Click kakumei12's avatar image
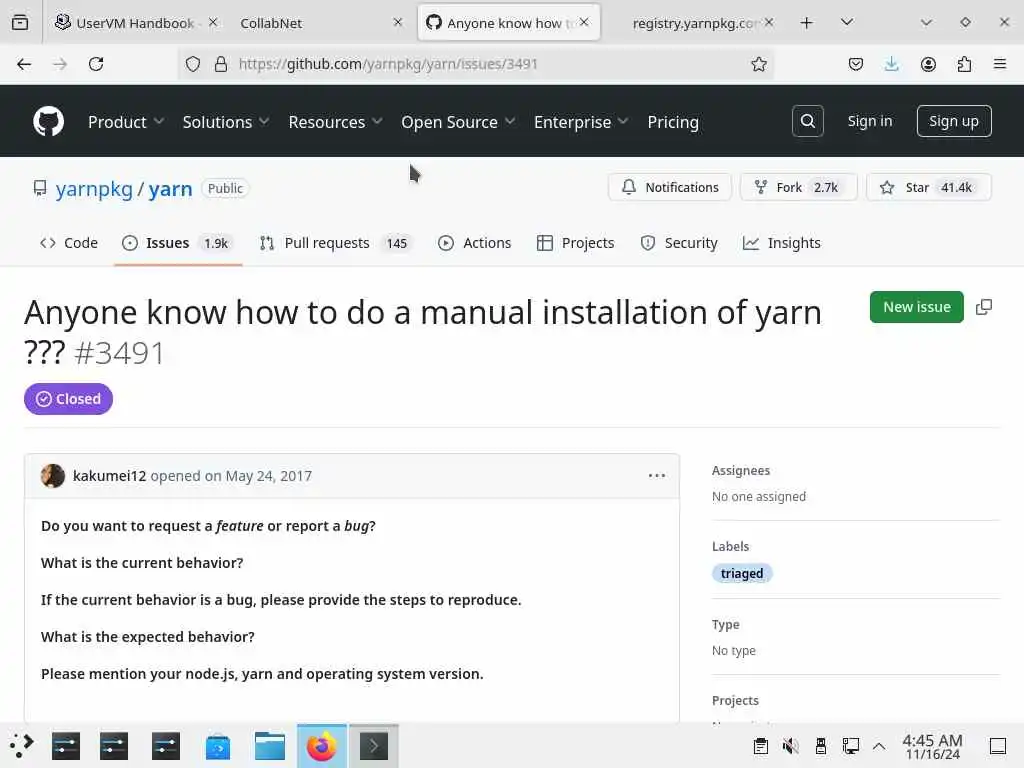This screenshot has width=1024, height=768. [53, 475]
